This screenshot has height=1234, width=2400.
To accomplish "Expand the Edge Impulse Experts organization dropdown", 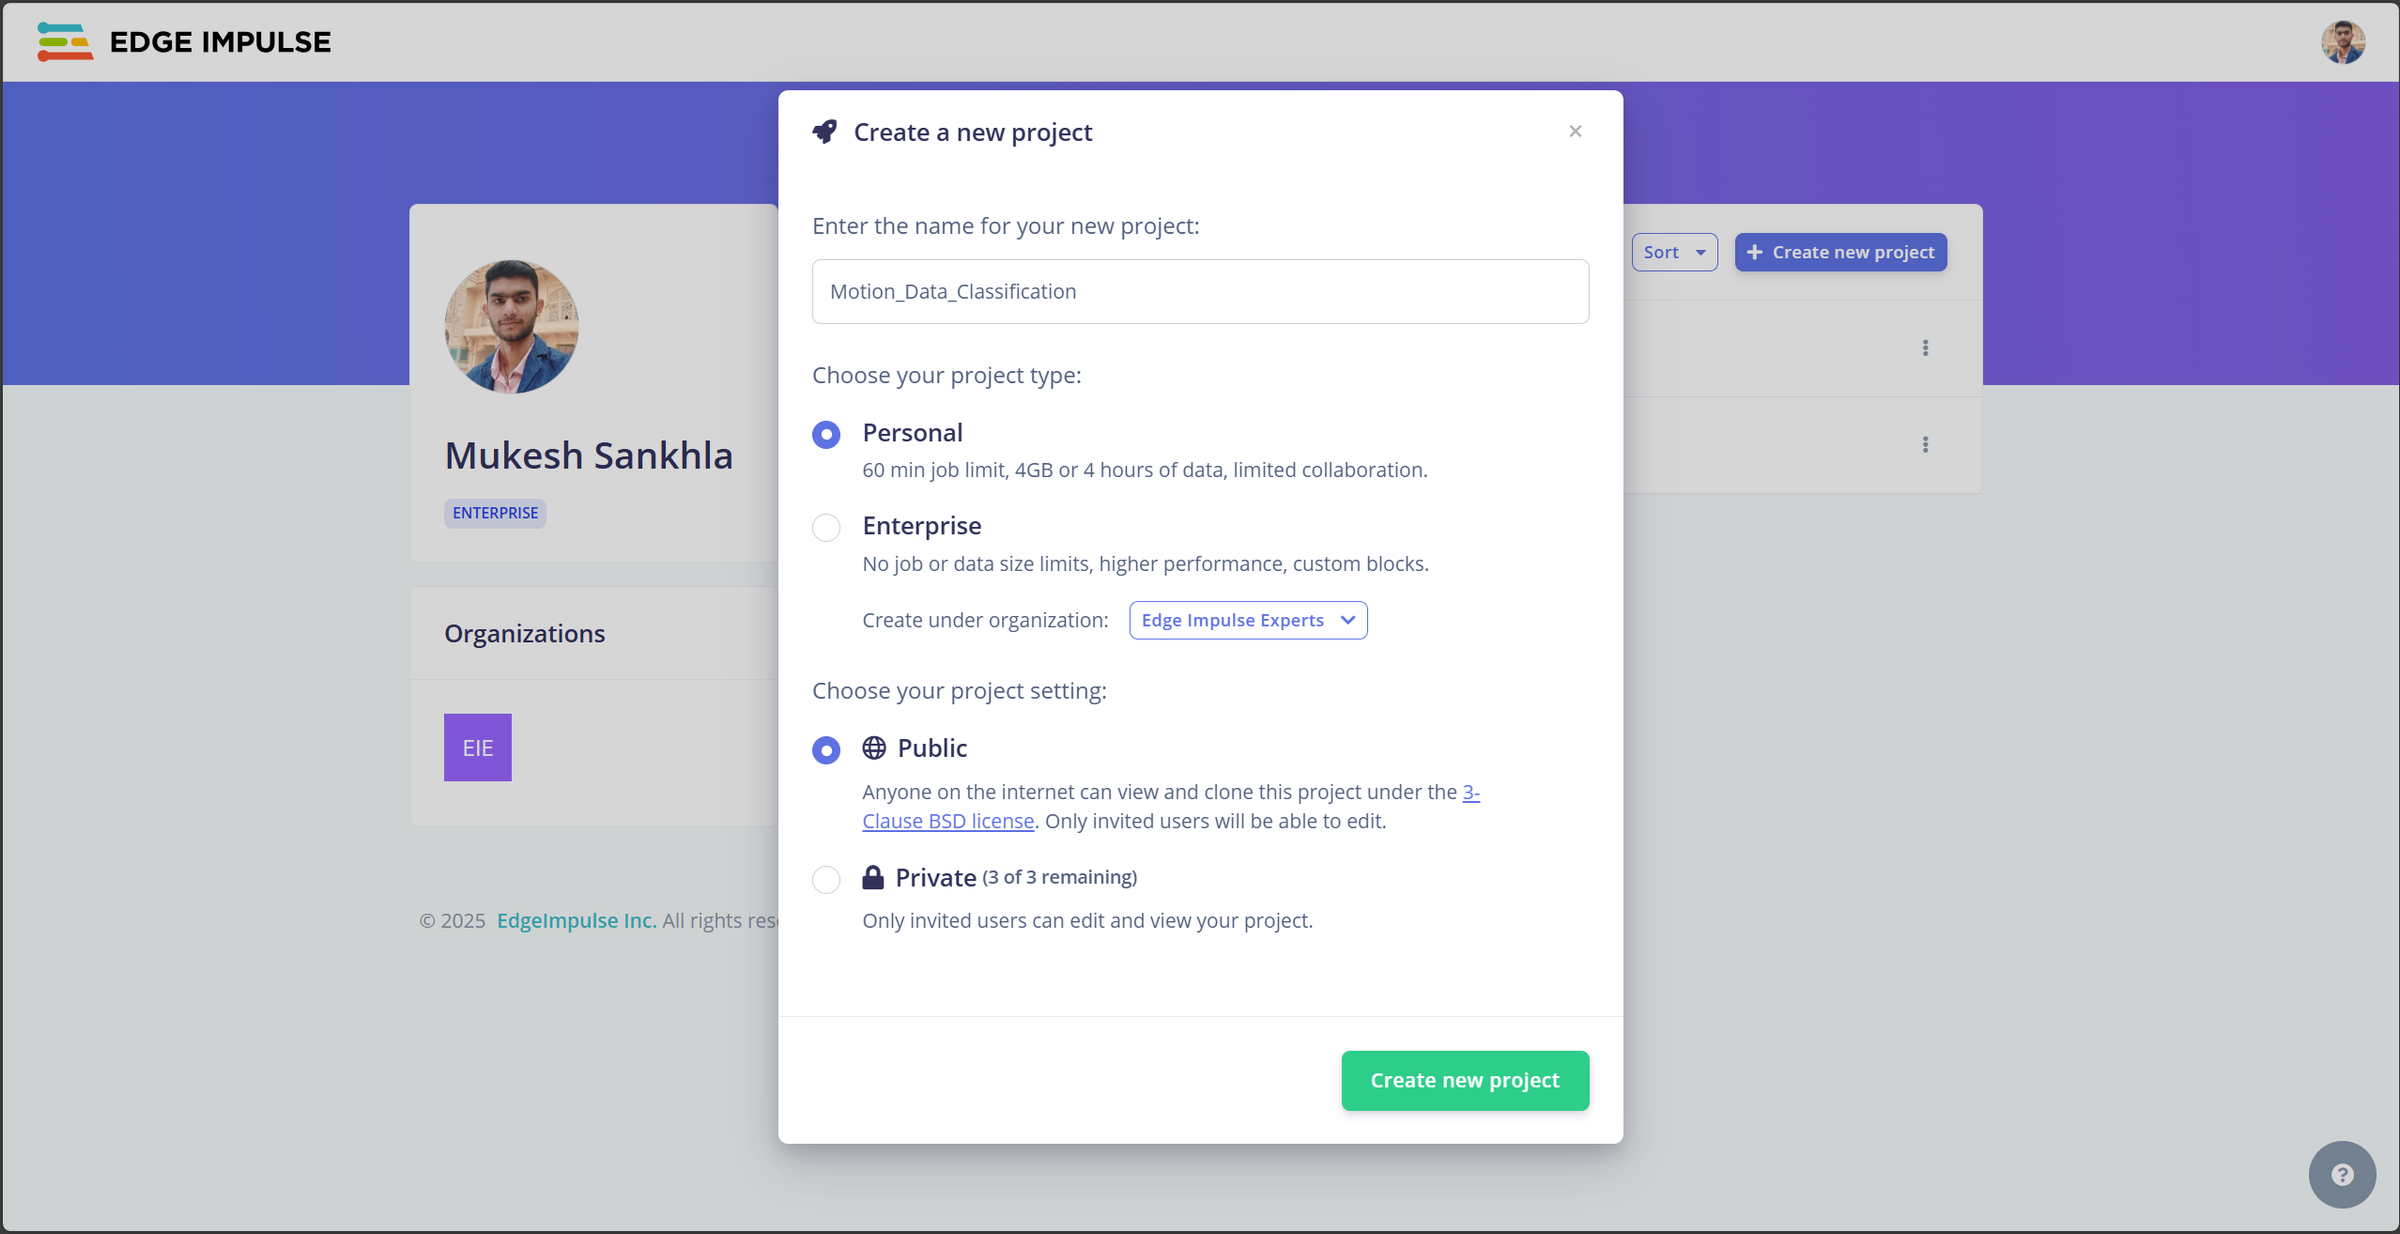I will 1248,620.
